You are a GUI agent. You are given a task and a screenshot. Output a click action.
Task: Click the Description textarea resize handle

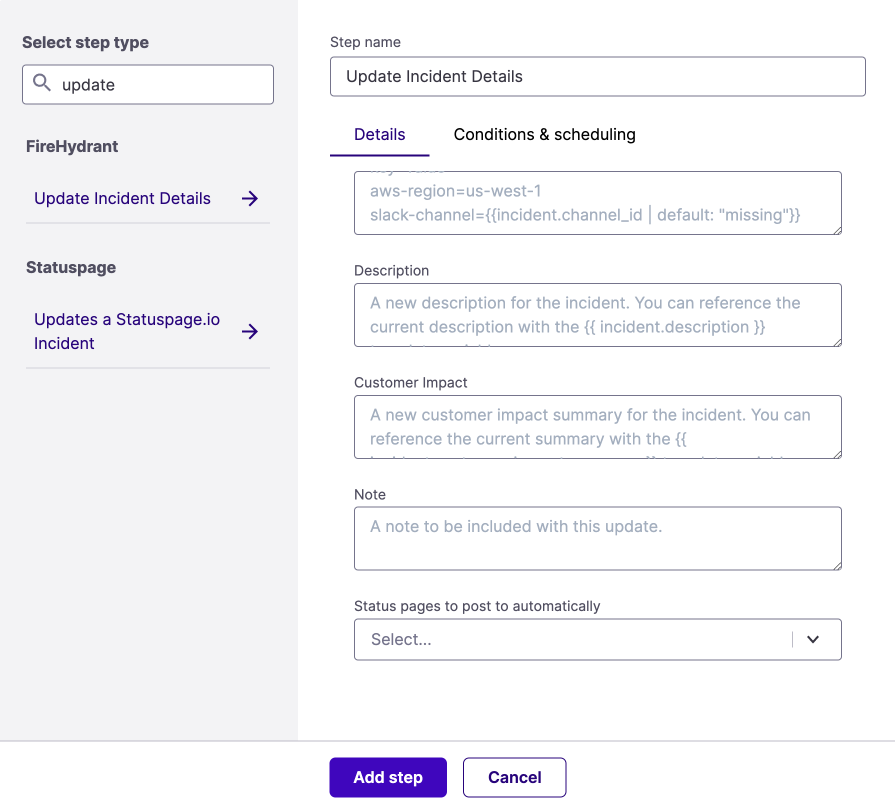click(x=837, y=342)
